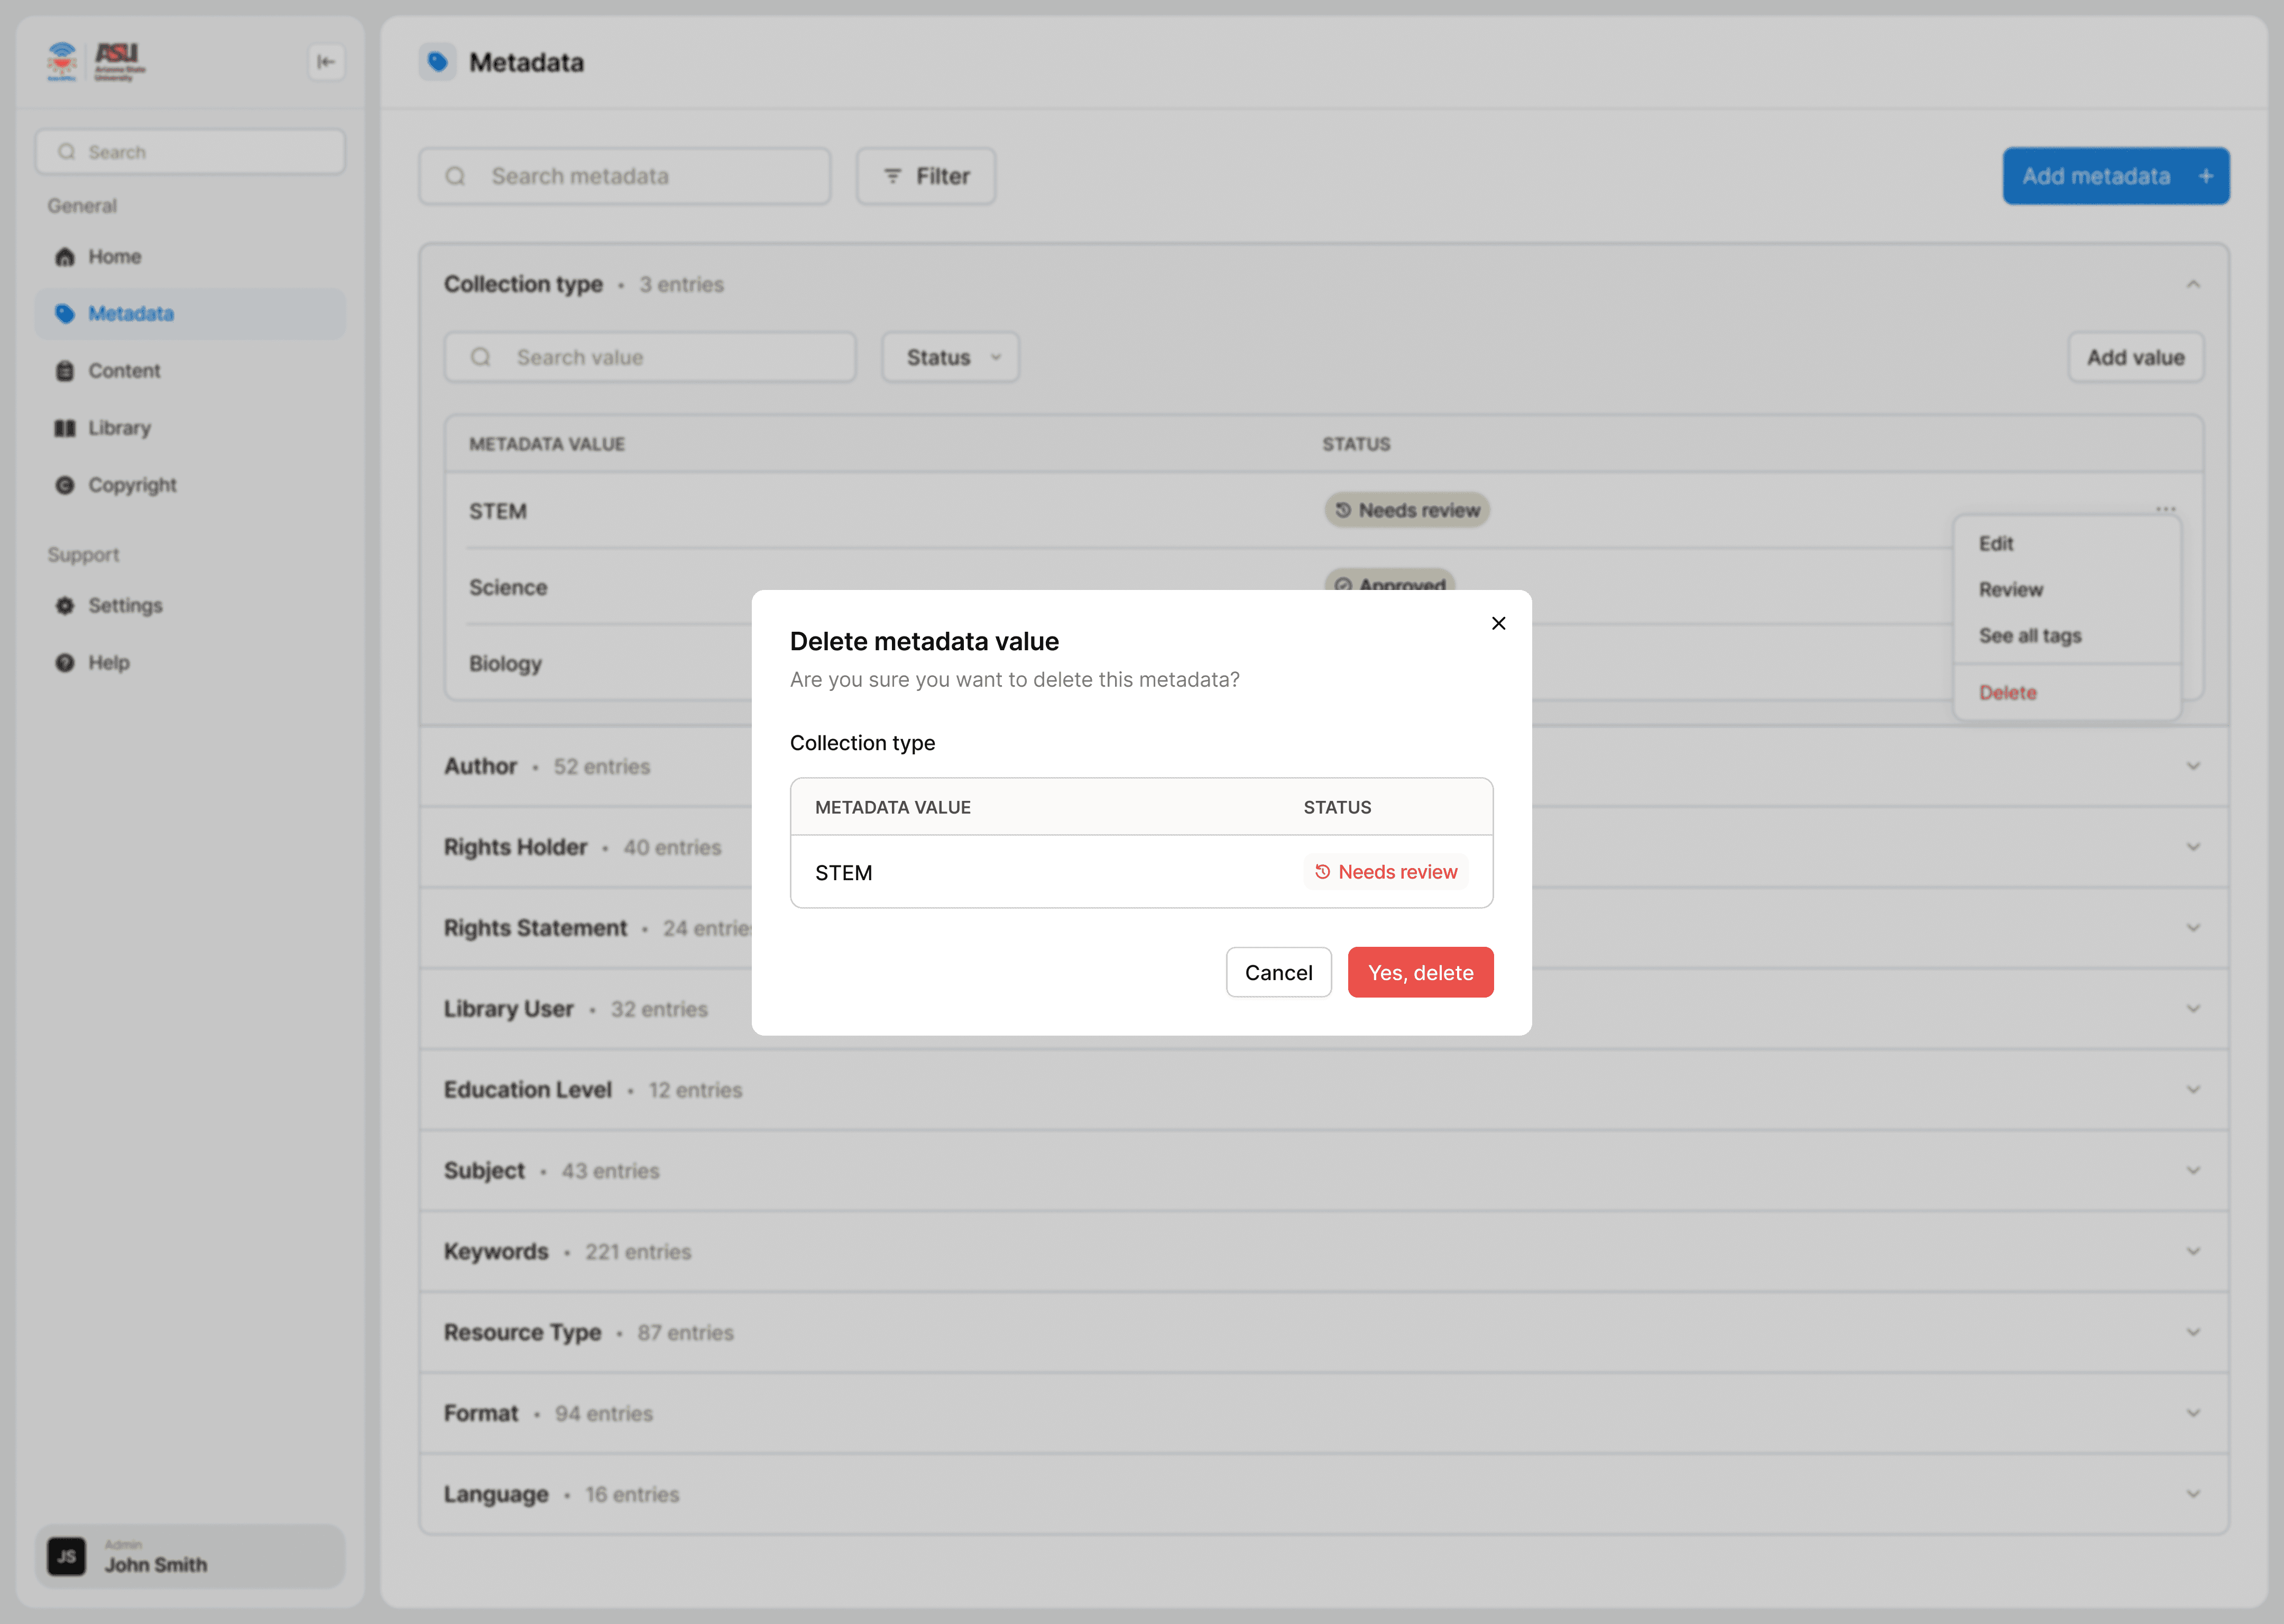Viewport: 2284px width, 1624px height.
Task: Open Content section icon
Action: click(65, 371)
